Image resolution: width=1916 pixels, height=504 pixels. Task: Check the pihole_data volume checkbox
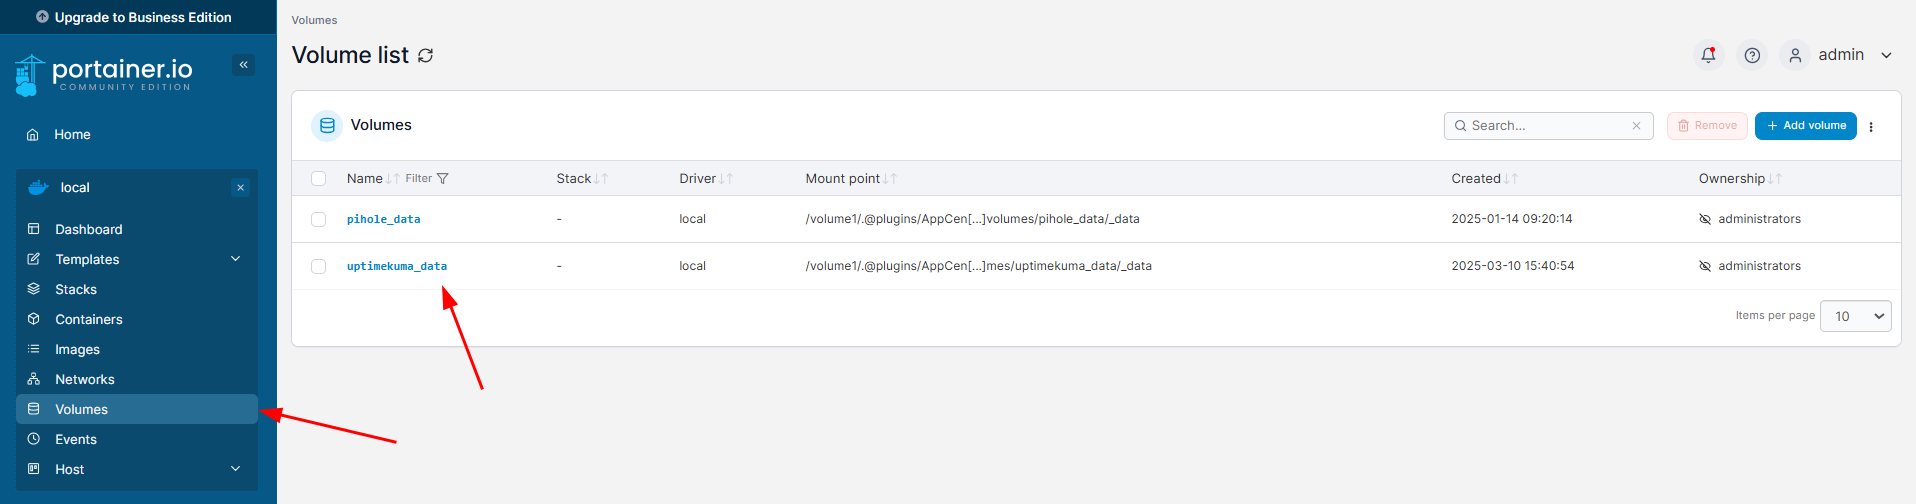pyautogui.click(x=319, y=220)
